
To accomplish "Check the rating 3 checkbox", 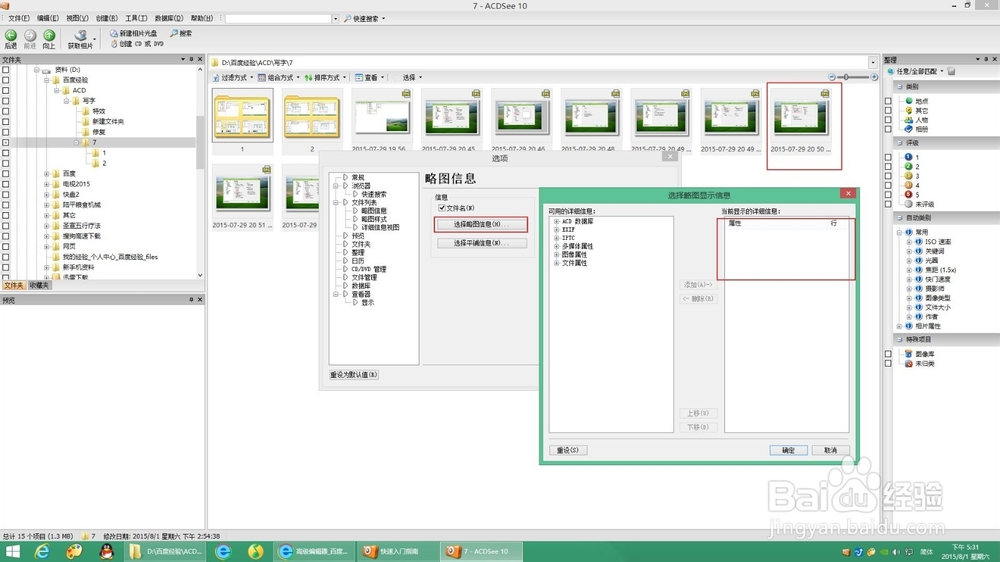I will point(888,175).
